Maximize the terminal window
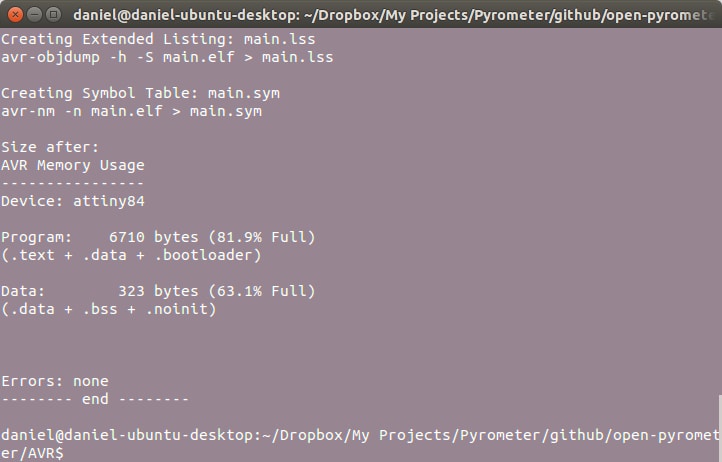 pyautogui.click(x=53, y=14)
